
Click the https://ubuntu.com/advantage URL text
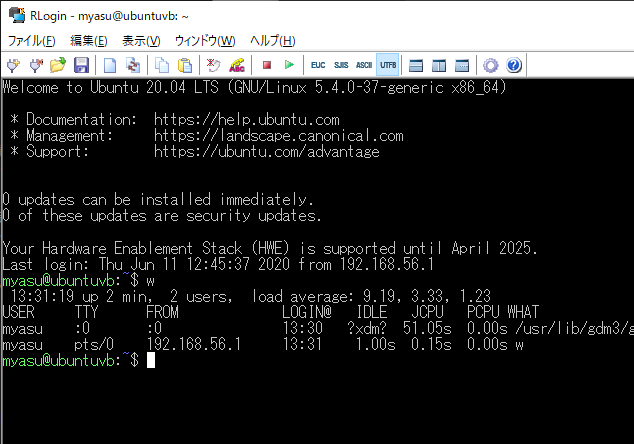(x=266, y=152)
